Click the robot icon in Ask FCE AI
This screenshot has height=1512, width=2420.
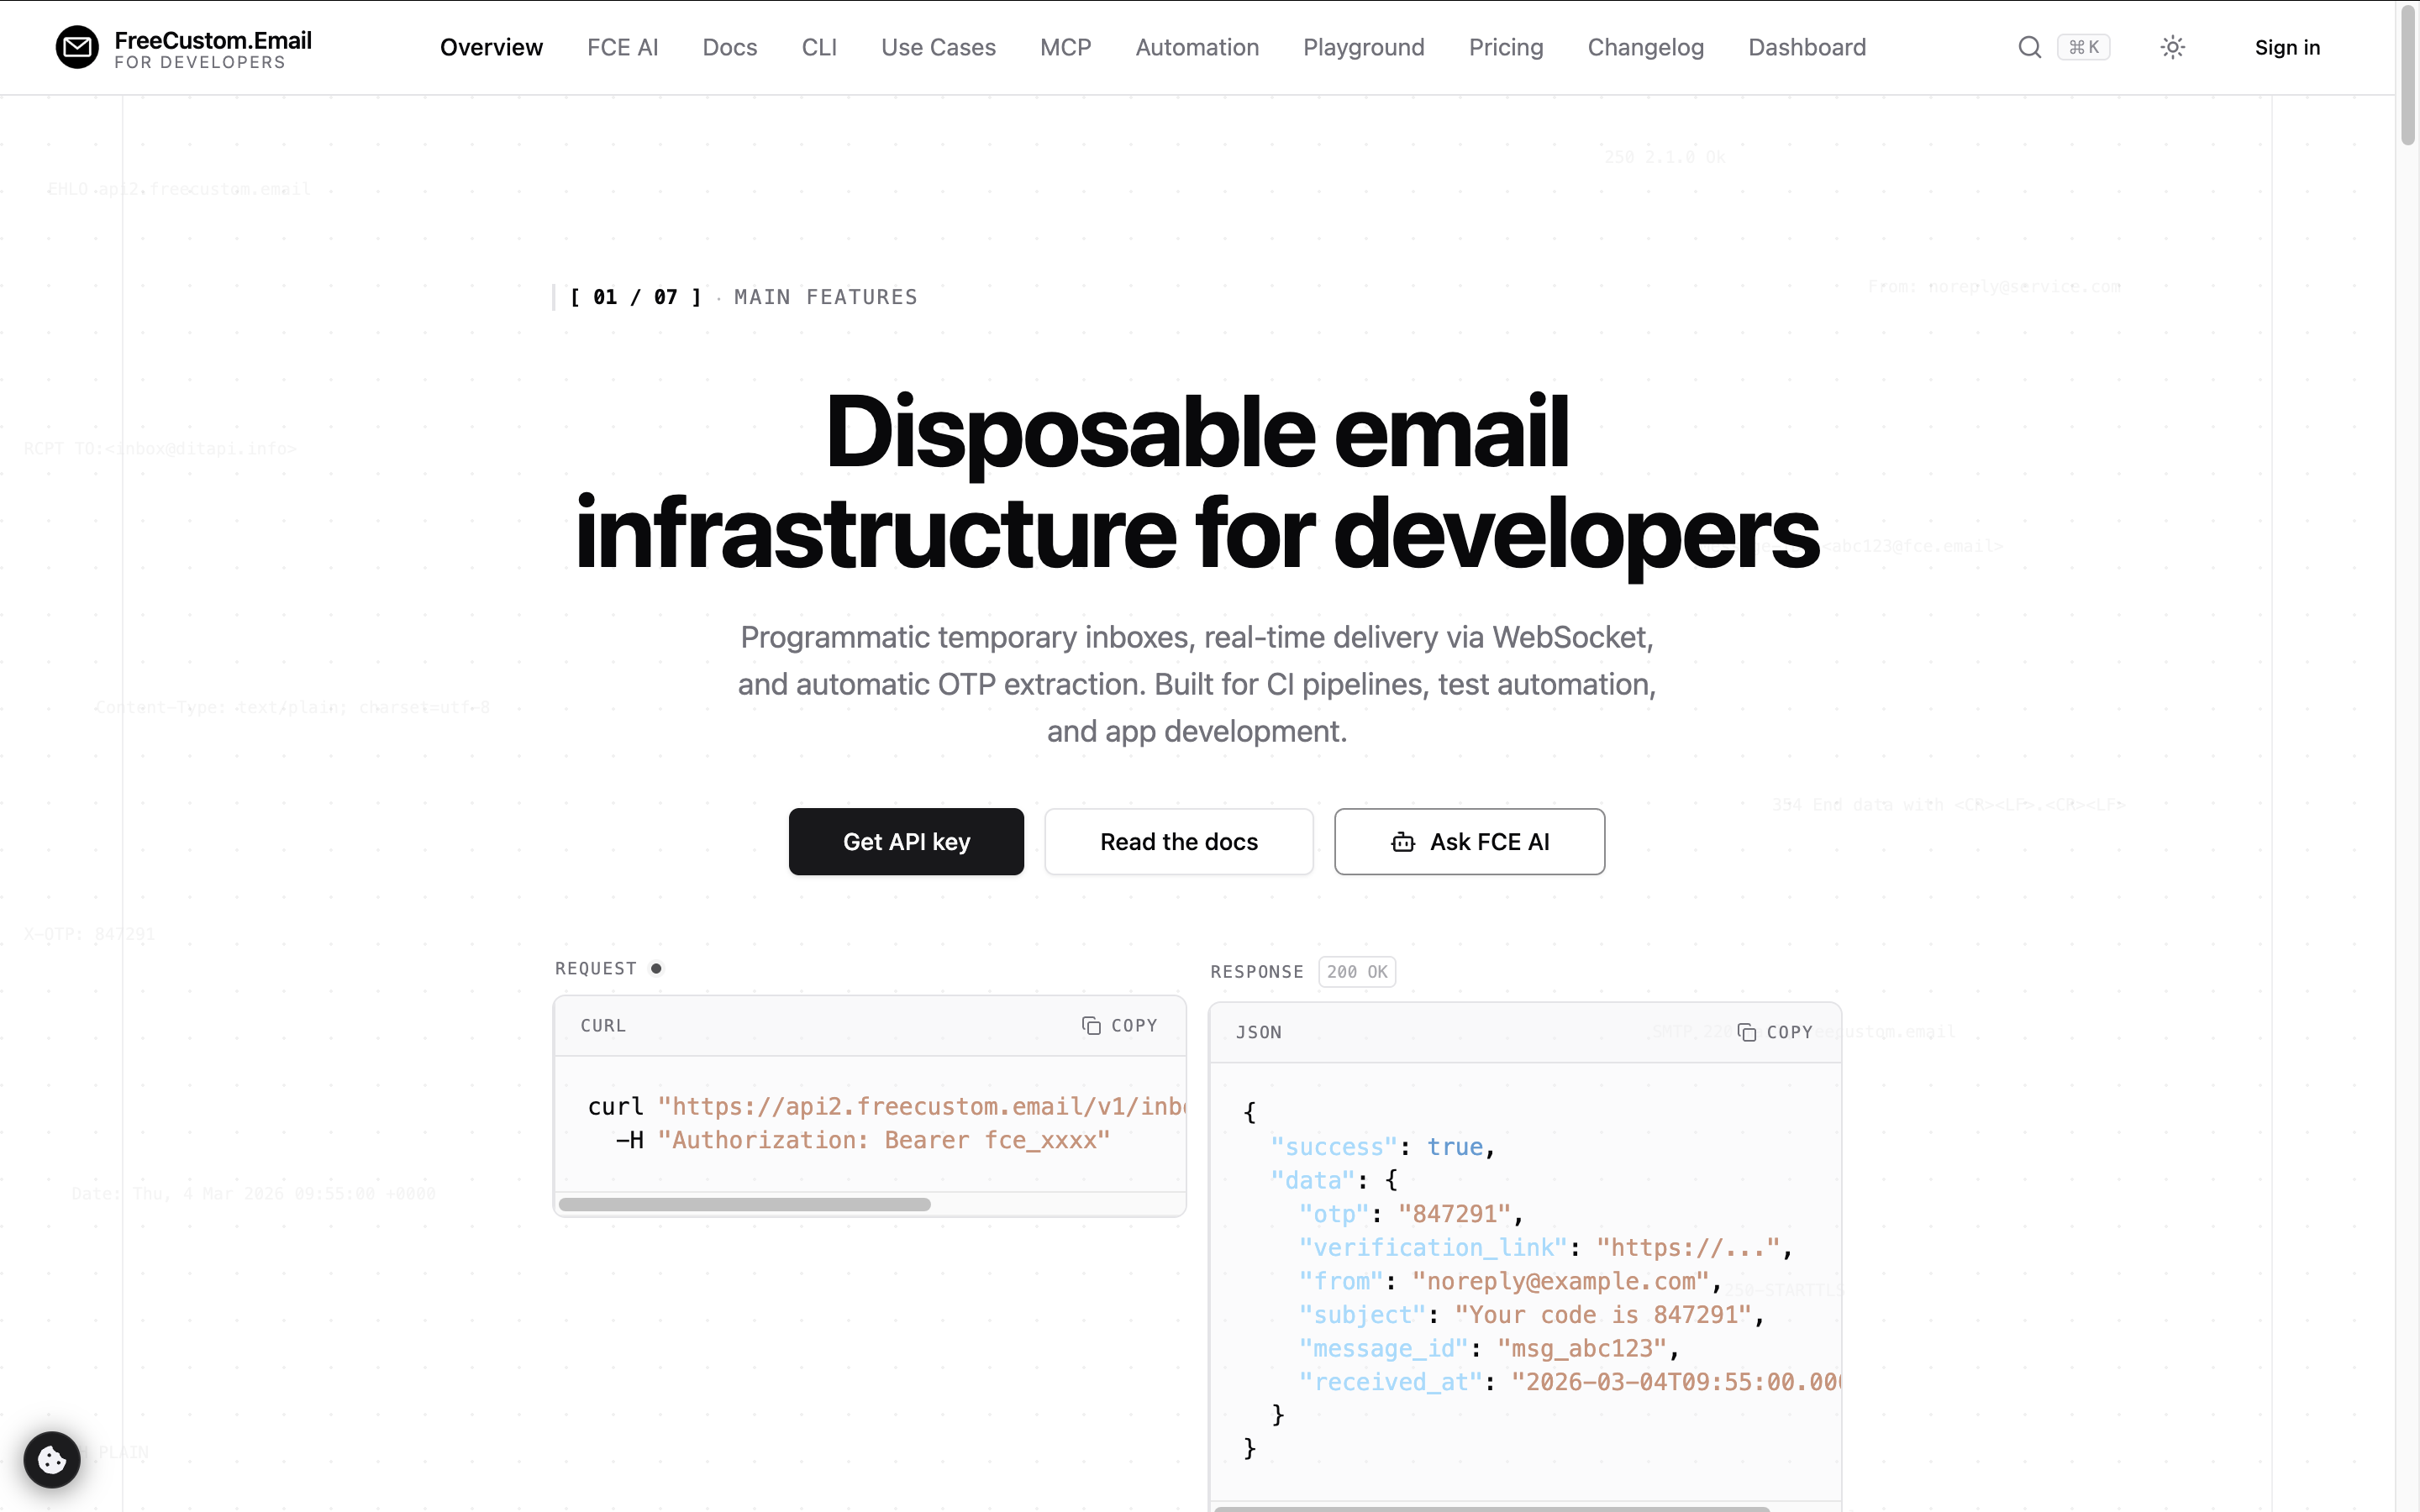pyautogui.click(x=1403, y=842)
